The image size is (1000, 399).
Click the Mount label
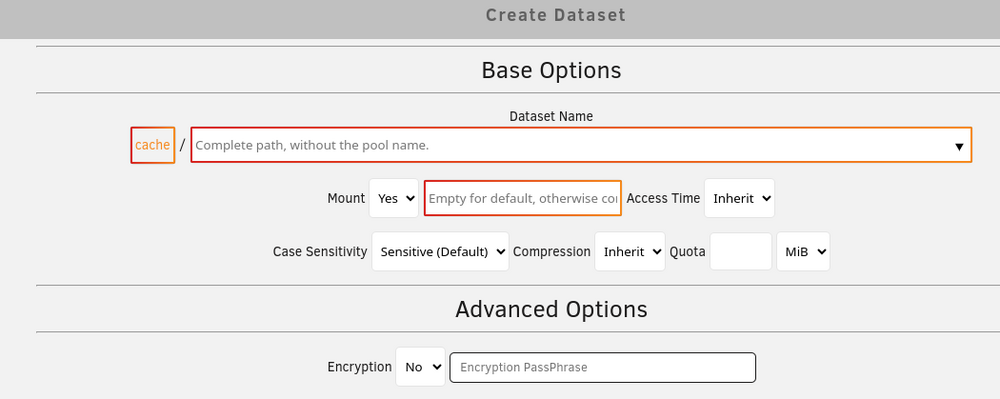click(x=346, y=198)
